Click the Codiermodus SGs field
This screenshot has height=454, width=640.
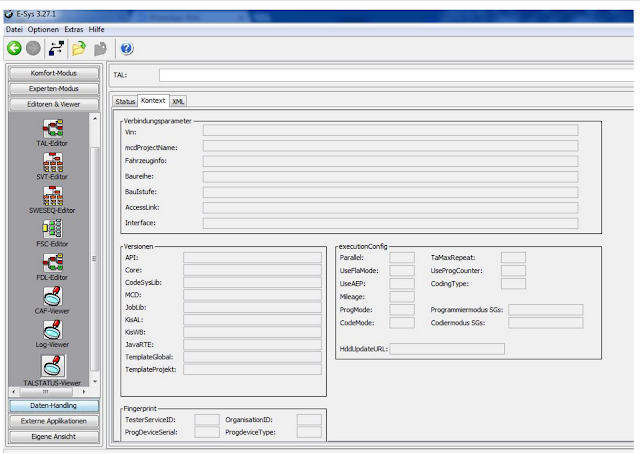pos(546,323)
